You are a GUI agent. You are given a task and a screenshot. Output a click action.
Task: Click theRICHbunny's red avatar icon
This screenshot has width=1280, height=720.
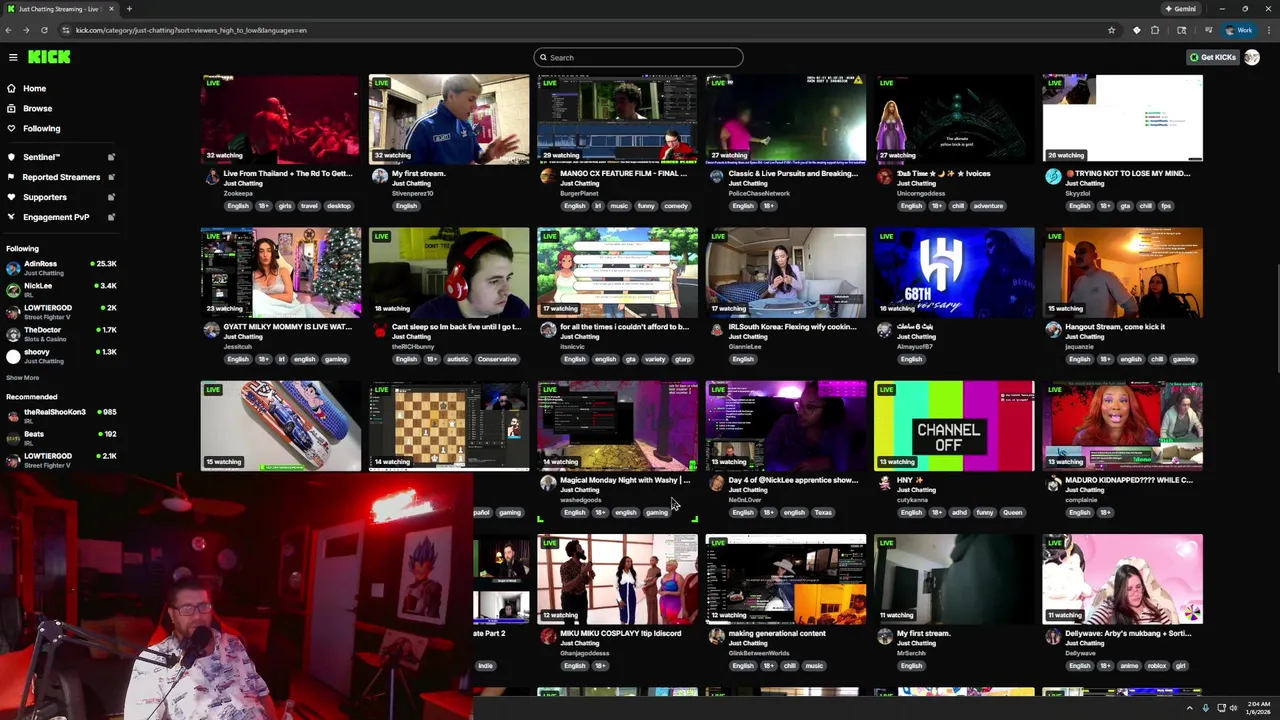pos(379,330)
